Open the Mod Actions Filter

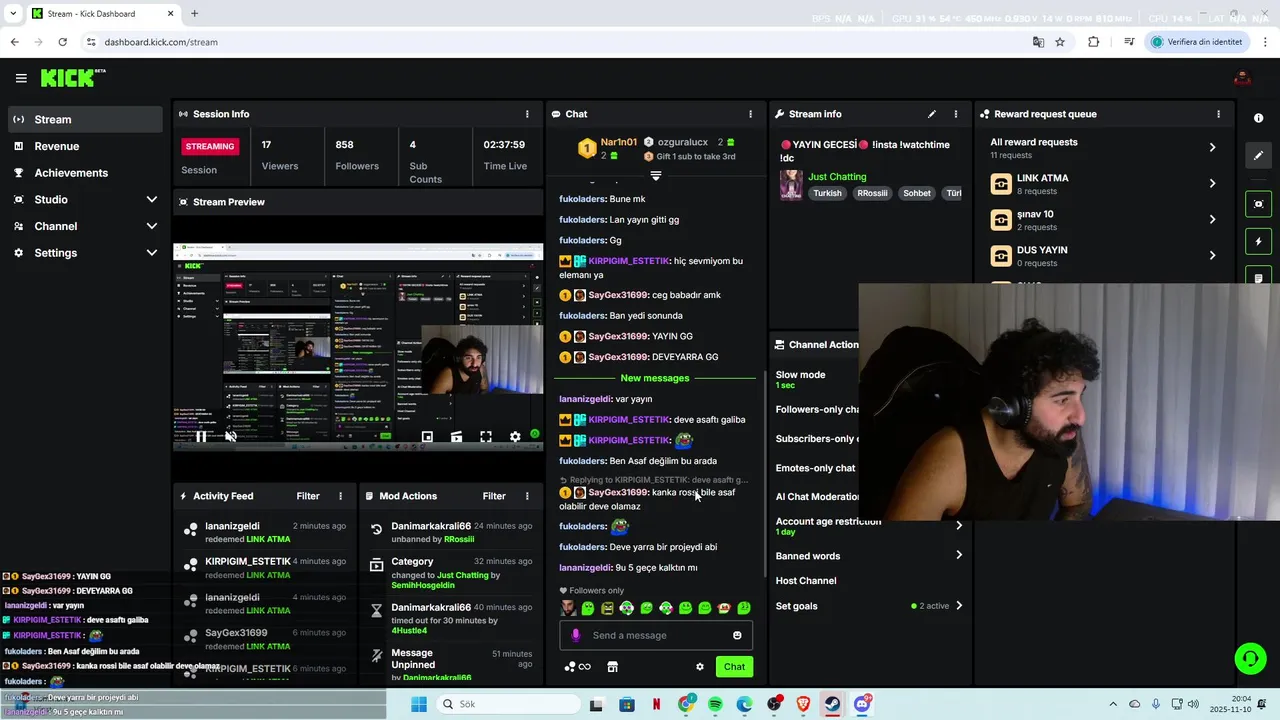click(494, 496)
